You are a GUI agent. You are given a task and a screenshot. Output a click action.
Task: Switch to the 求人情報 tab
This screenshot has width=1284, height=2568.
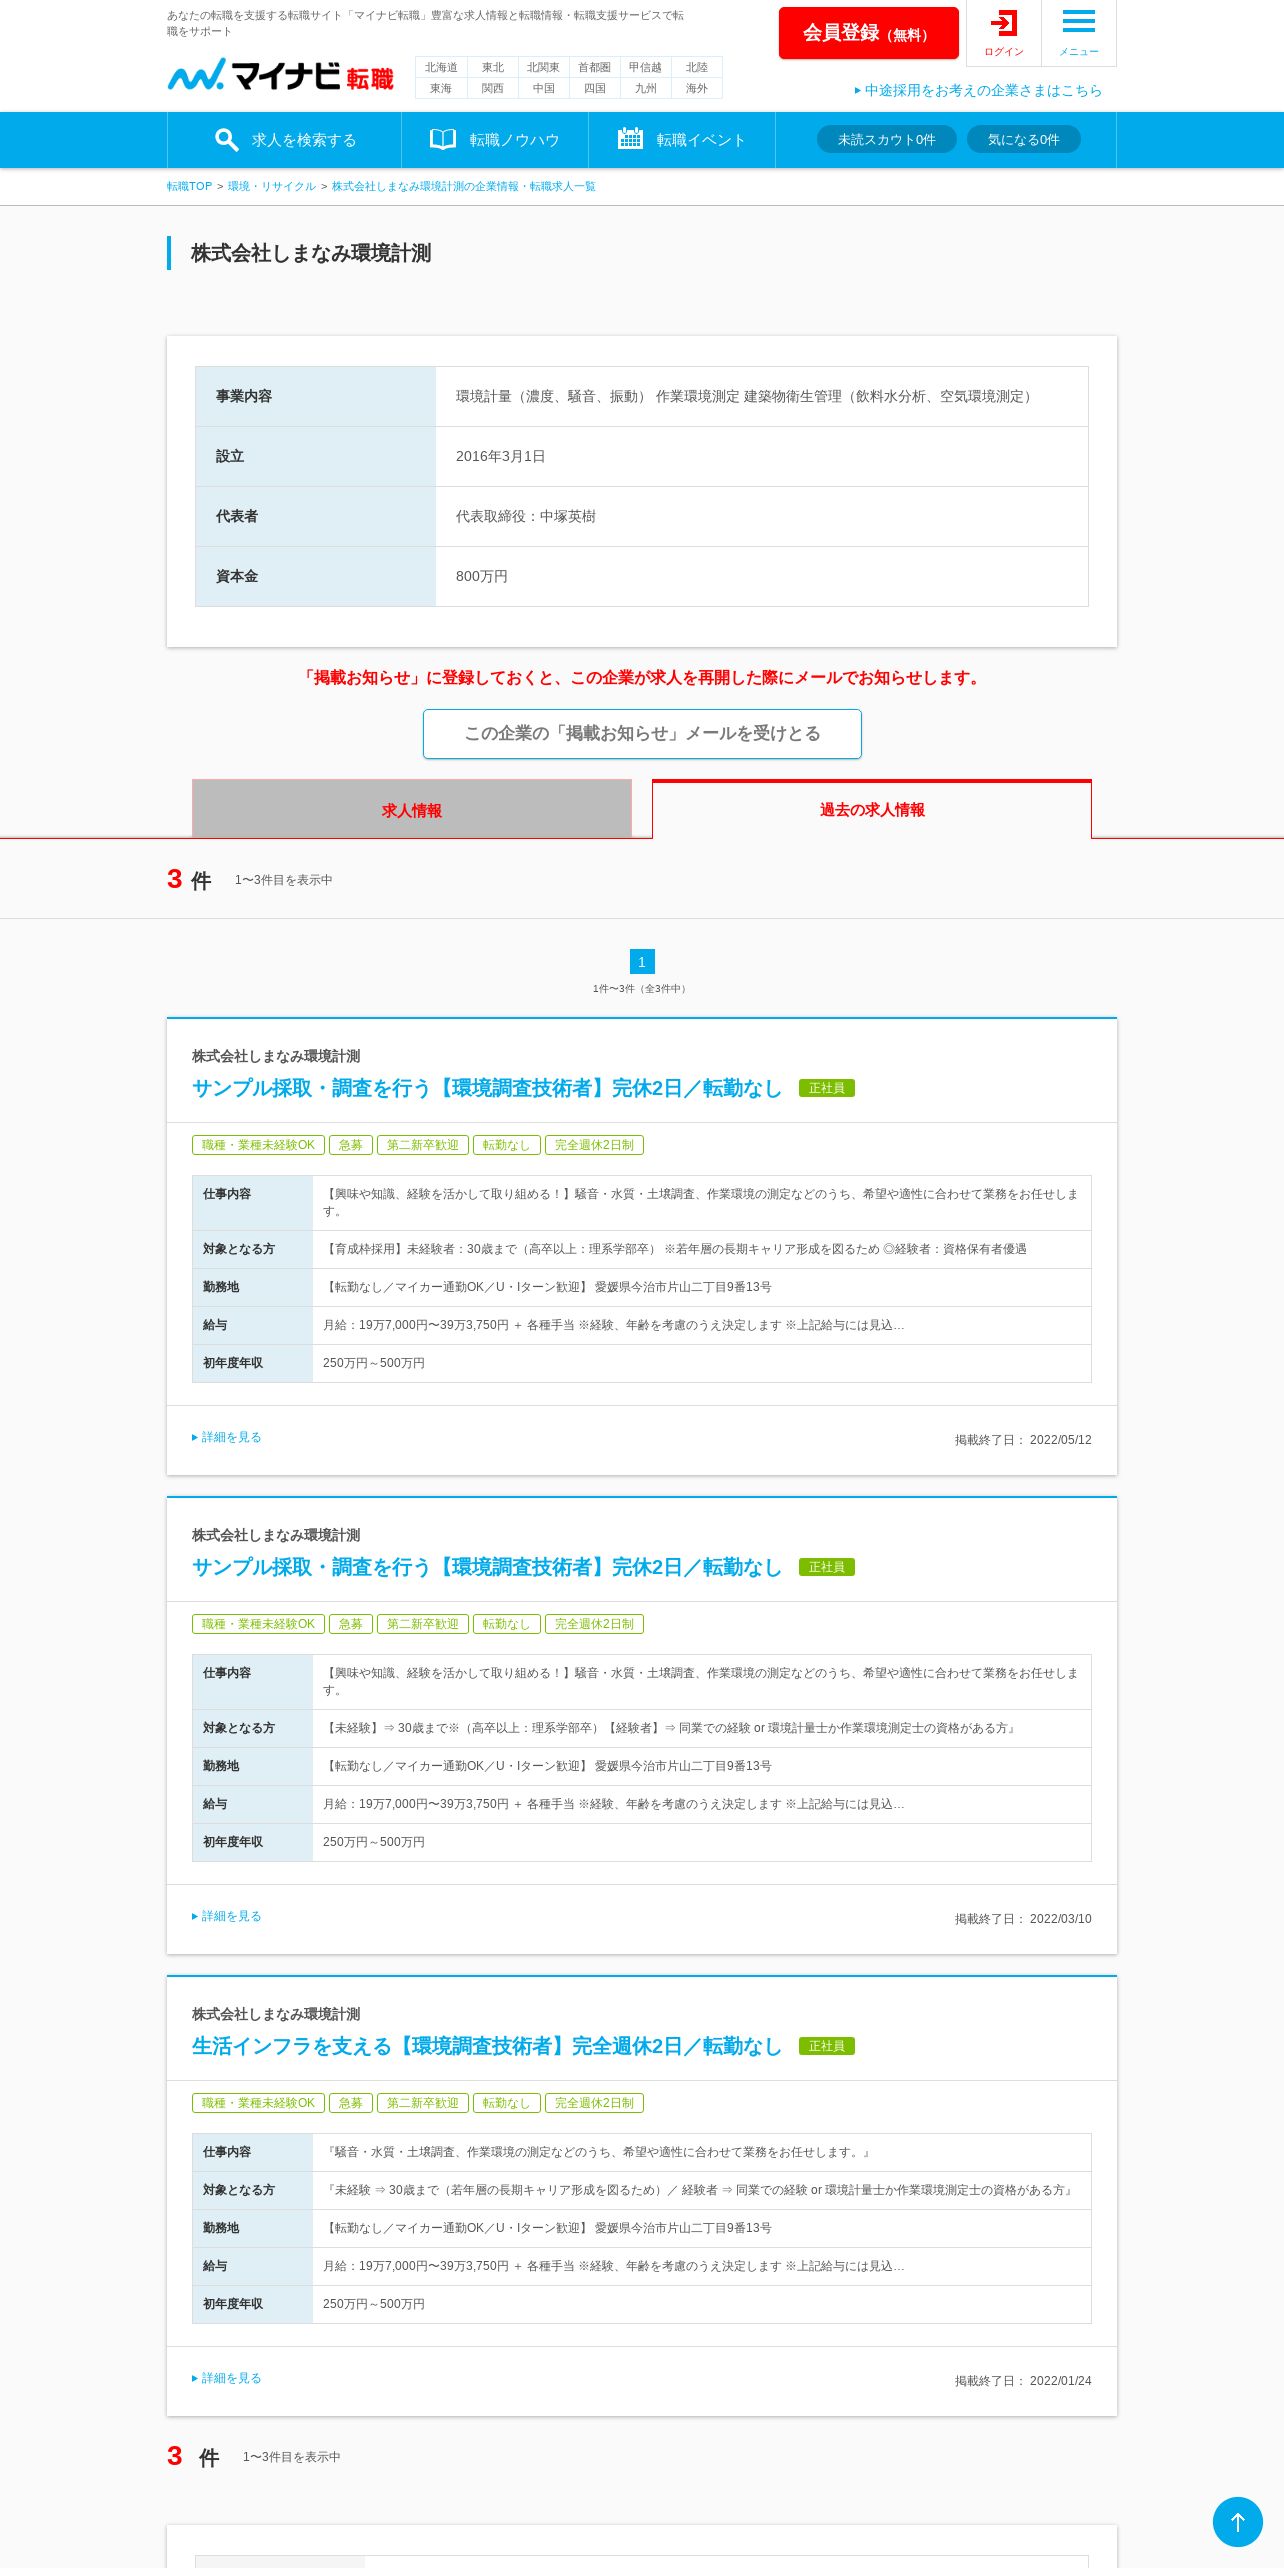pos(412,809)
